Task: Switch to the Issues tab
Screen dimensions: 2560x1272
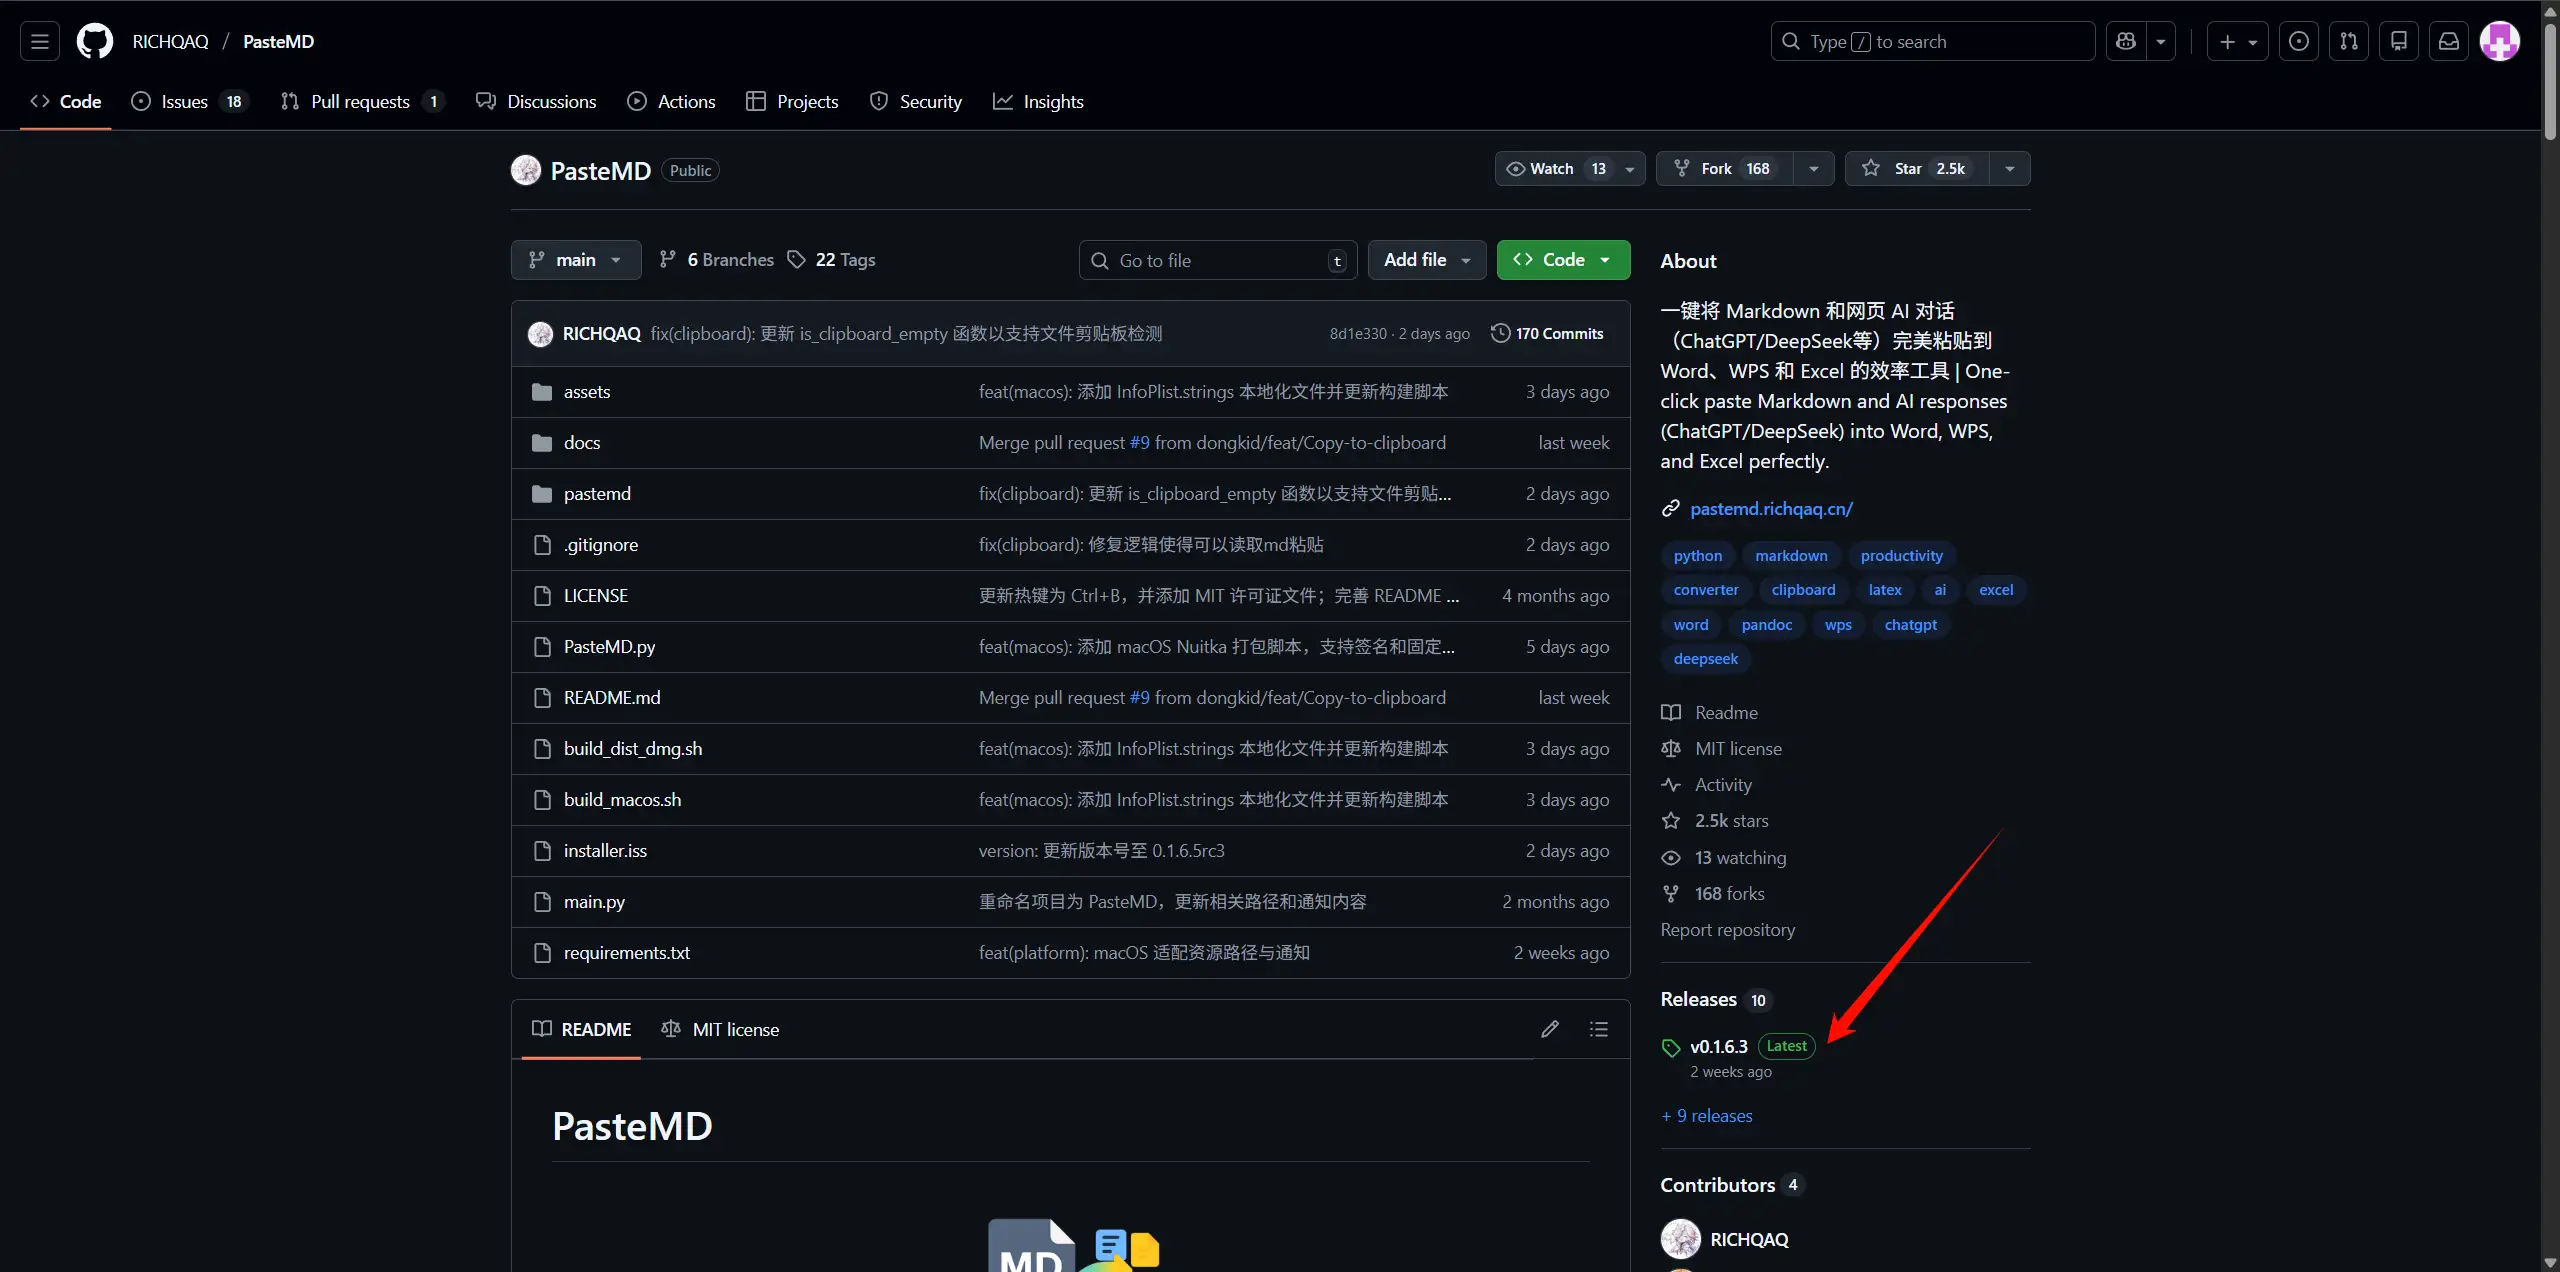Action: click(182, 101)
